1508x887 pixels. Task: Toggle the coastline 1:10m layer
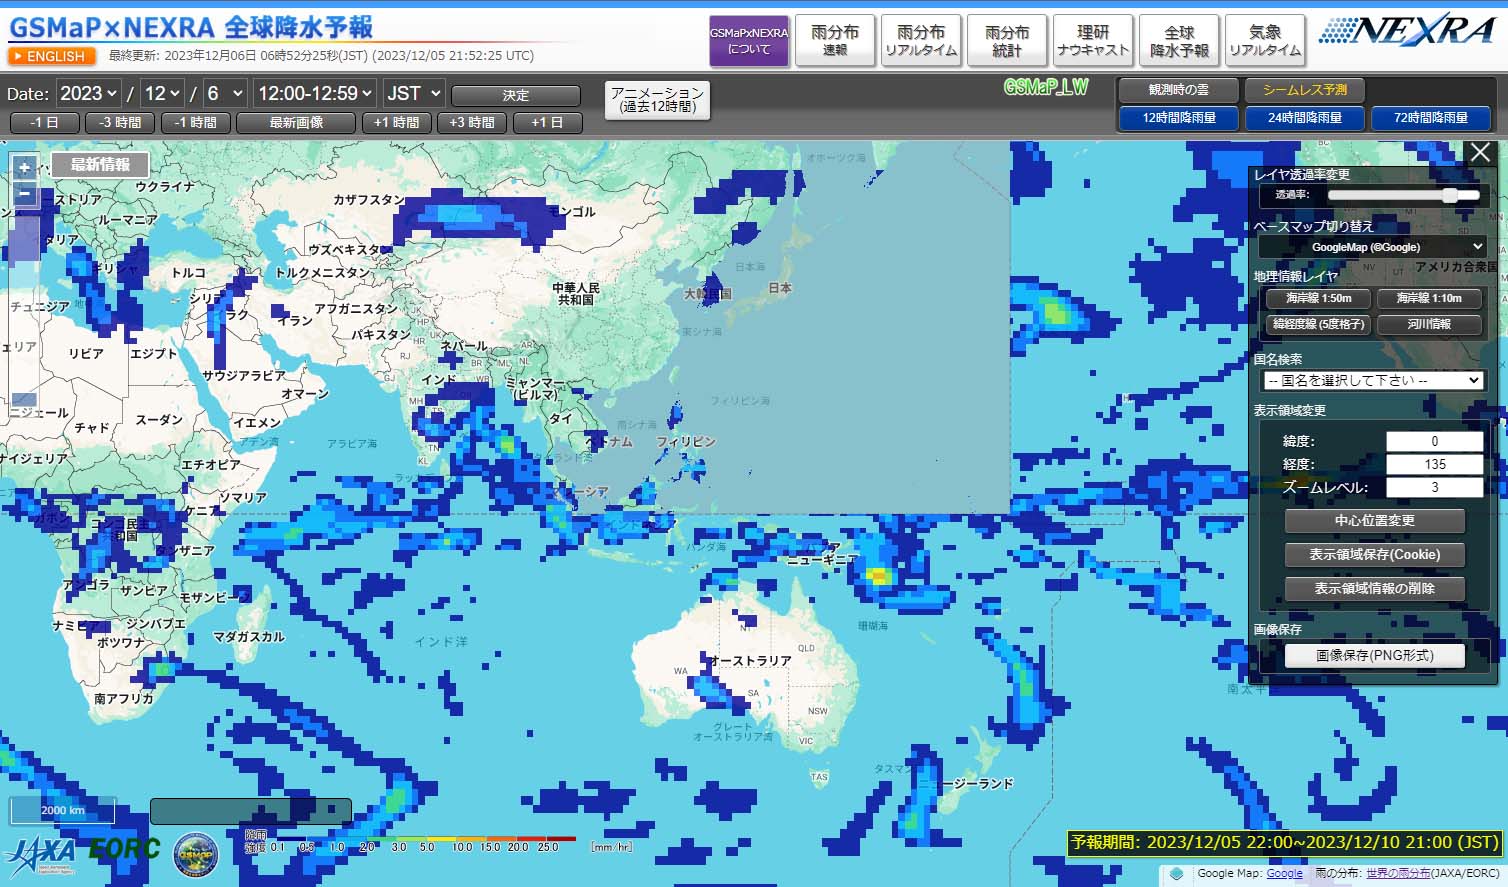click(x=1429, y=298)
